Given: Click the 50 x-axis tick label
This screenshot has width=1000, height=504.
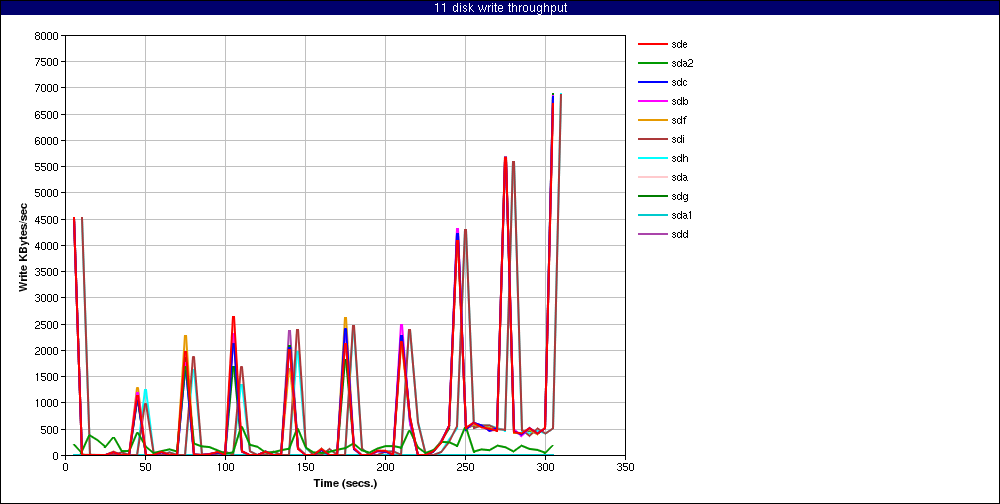Looking at the screenshot, I should (145, 467).
